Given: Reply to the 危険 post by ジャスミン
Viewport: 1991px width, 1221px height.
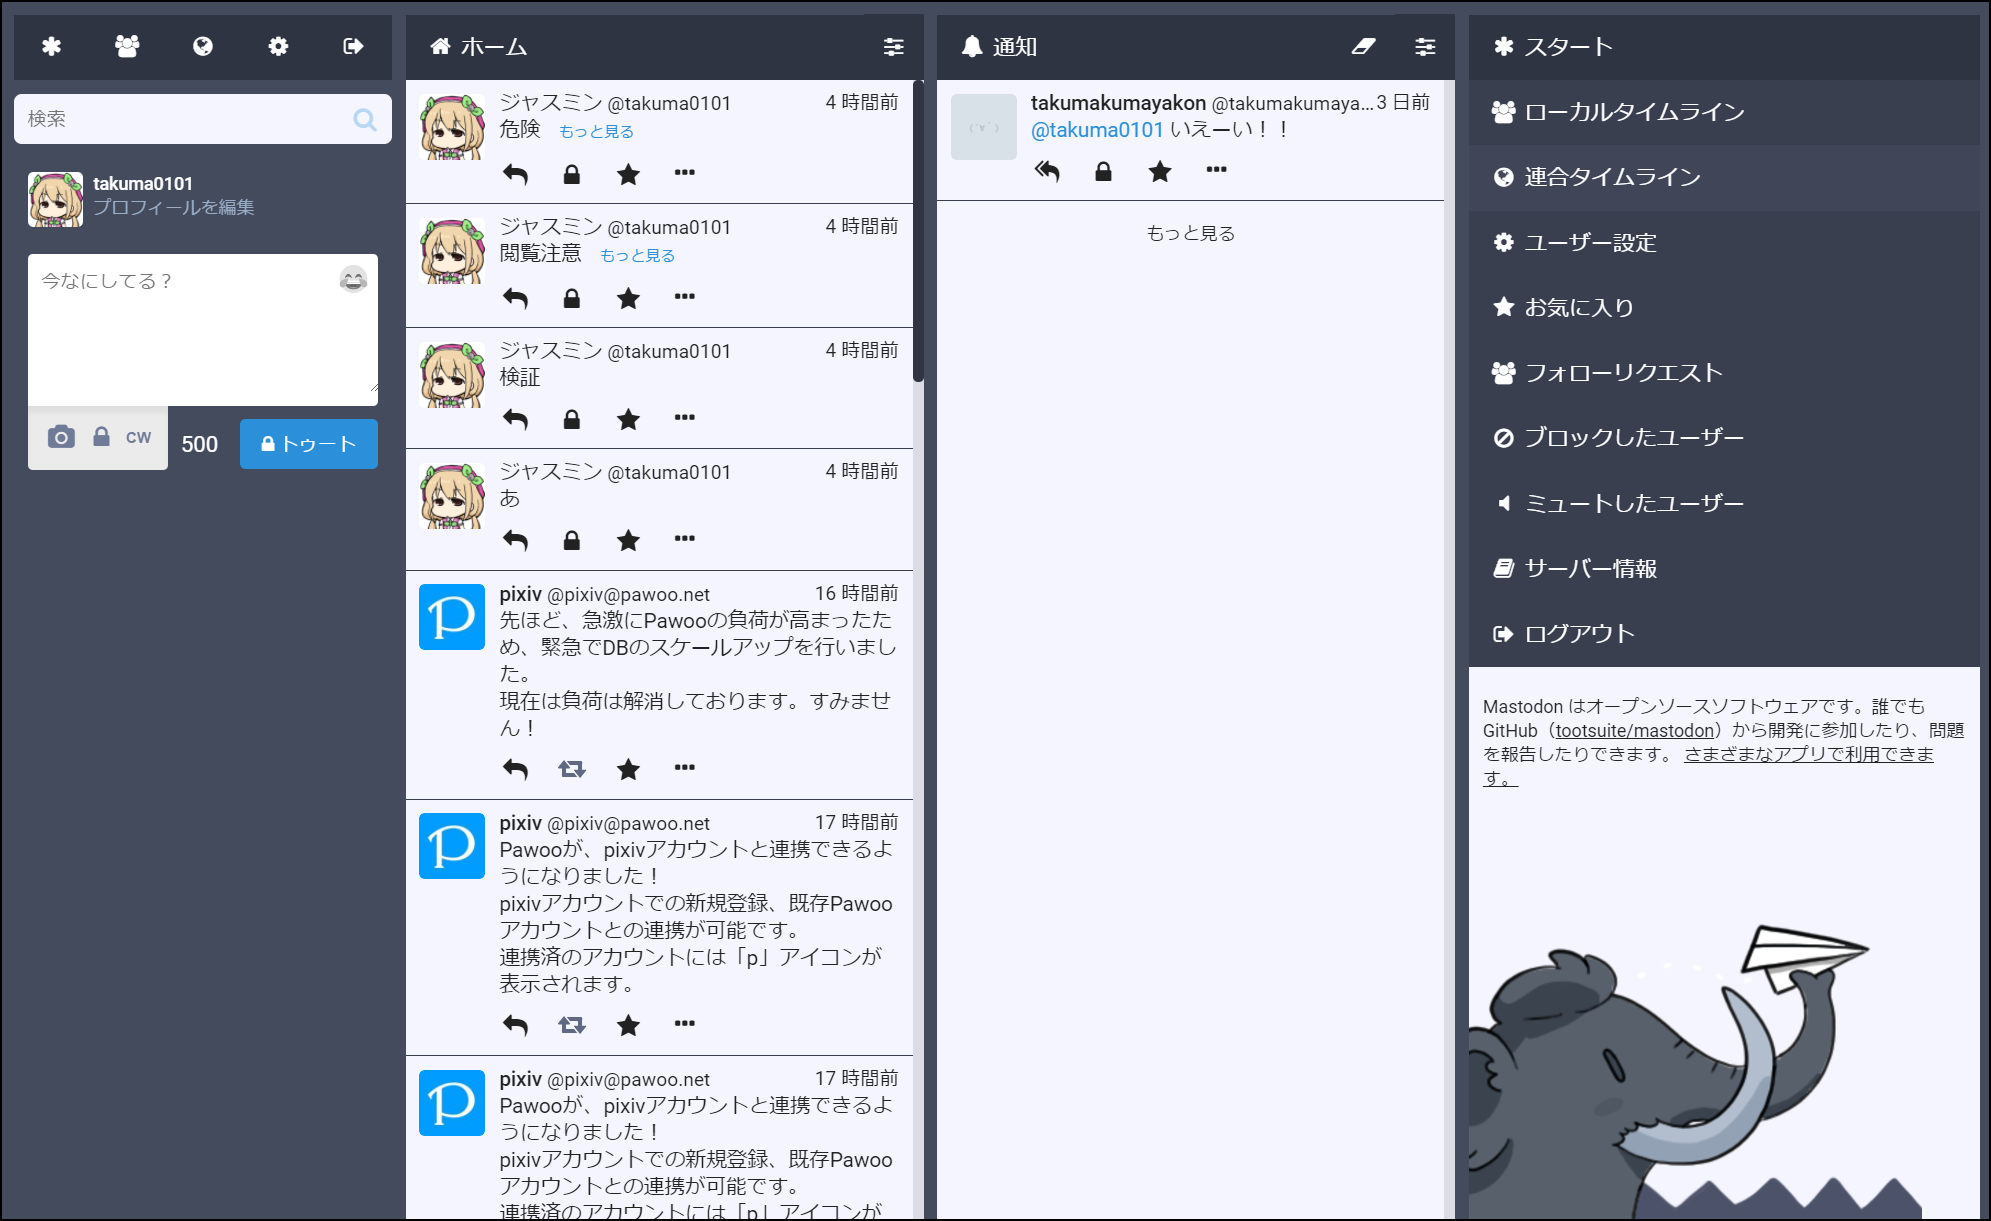Looking at the screenshot, I should pyautogui.click(x=515, y=174).
